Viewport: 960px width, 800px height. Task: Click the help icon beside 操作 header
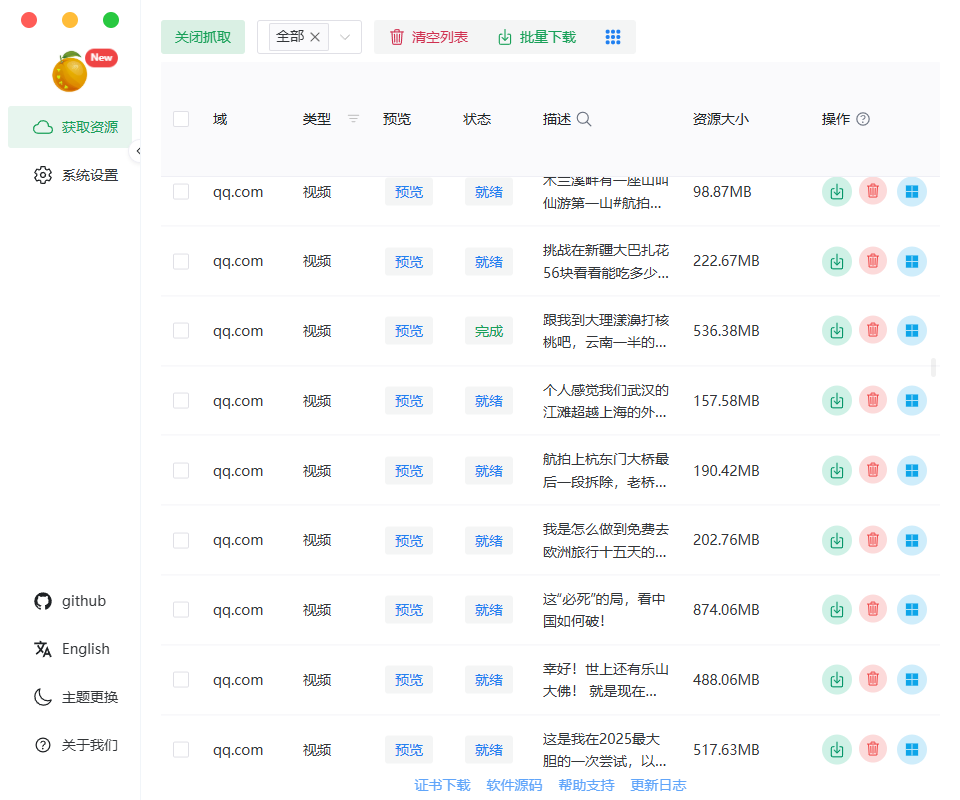(x=862, y=118)
